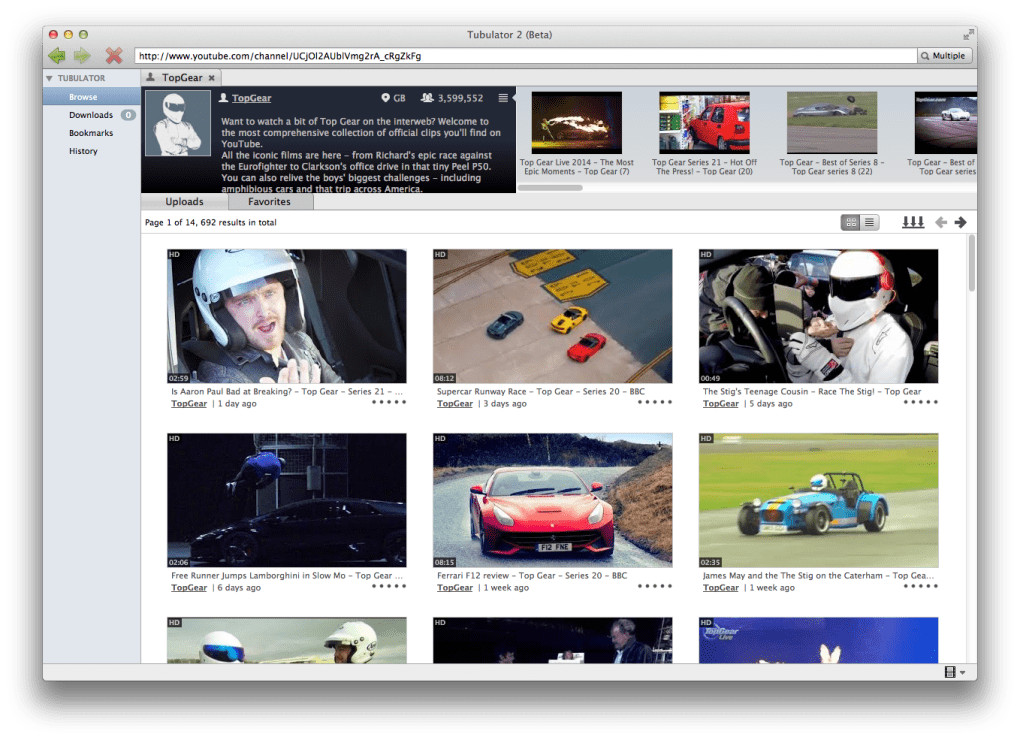1020x740 pixels.
Task: Open Top Gear Live 2014 playlist thumbnail
Action: point(576,122)
